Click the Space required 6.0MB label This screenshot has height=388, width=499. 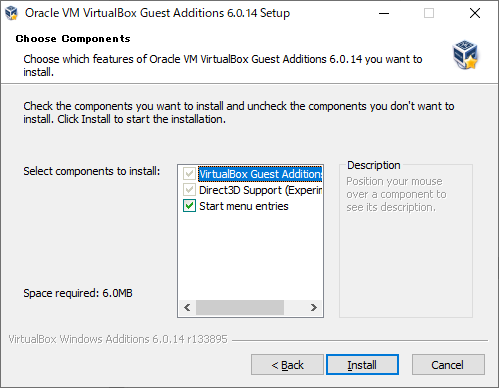point(78,293)
